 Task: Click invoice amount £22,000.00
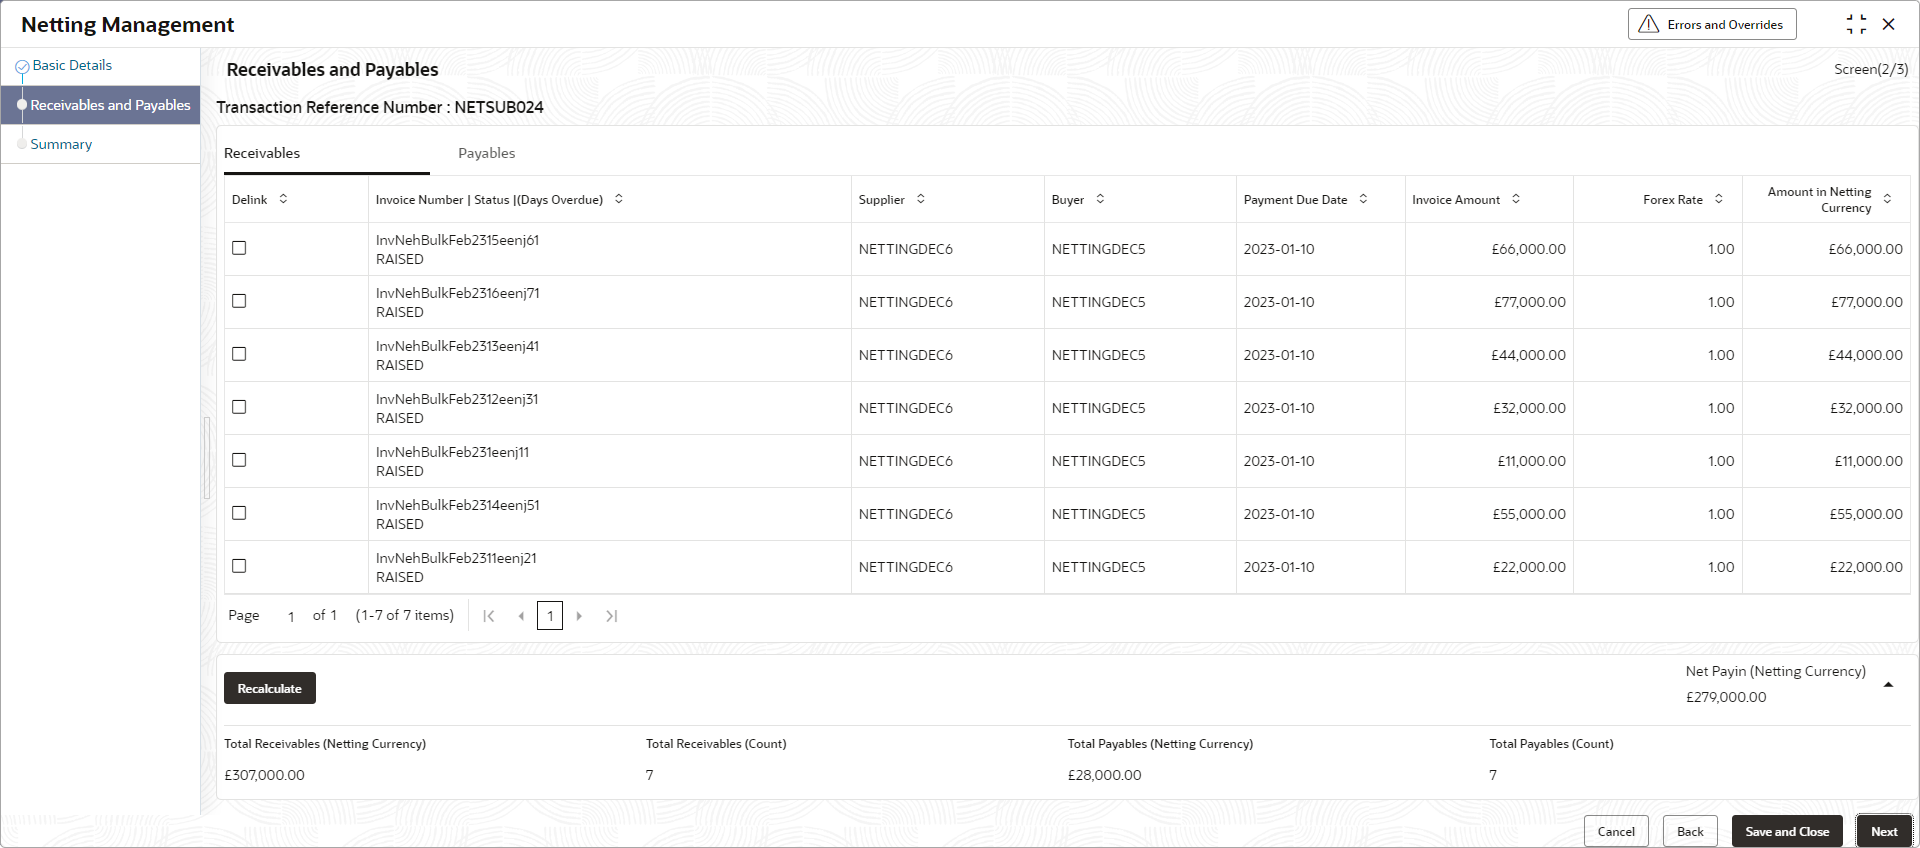click(1529, 567)
